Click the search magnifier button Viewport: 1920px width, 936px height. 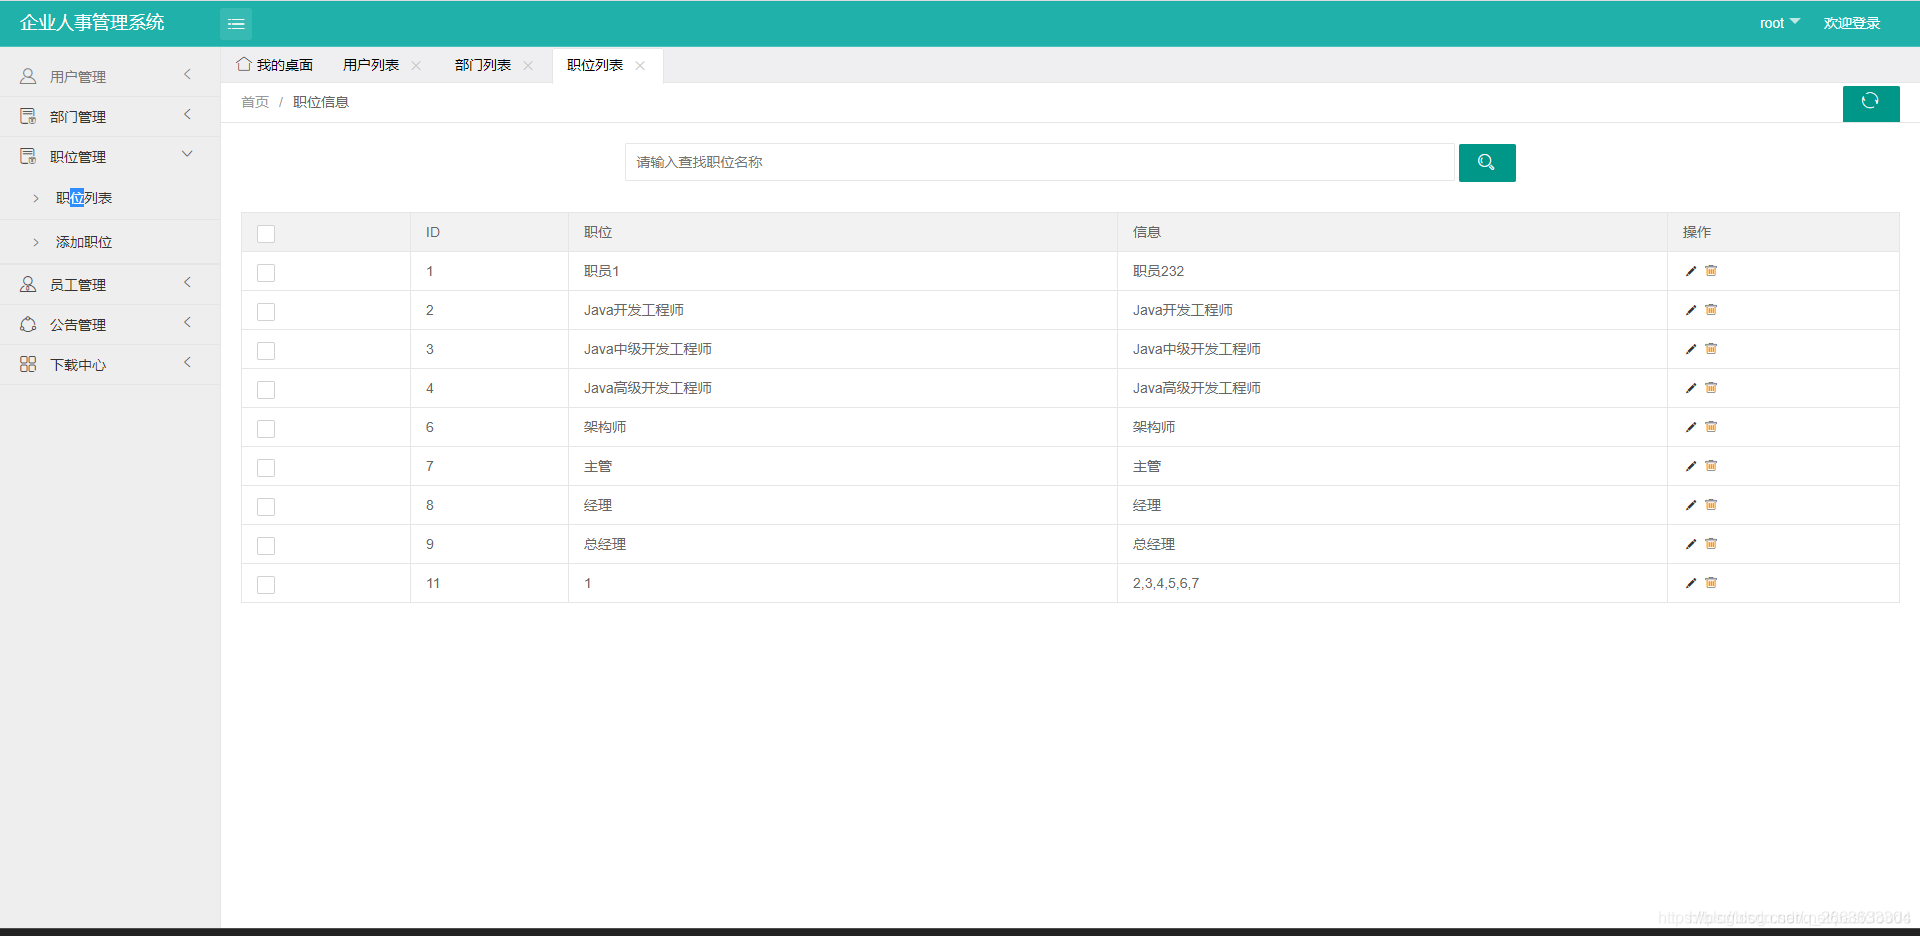1487,163
